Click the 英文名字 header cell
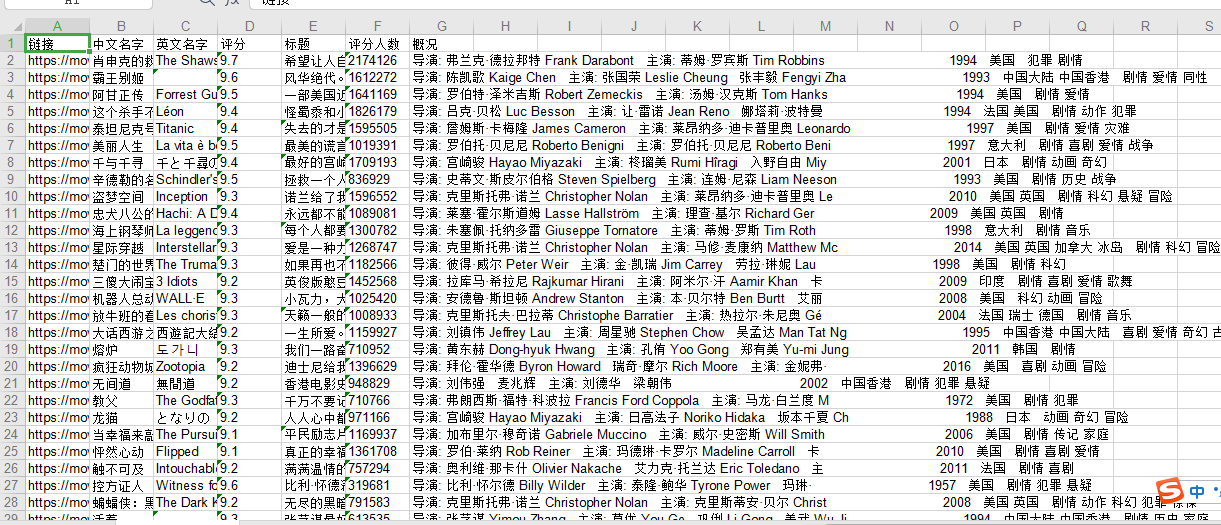 (x=185, y=44)
